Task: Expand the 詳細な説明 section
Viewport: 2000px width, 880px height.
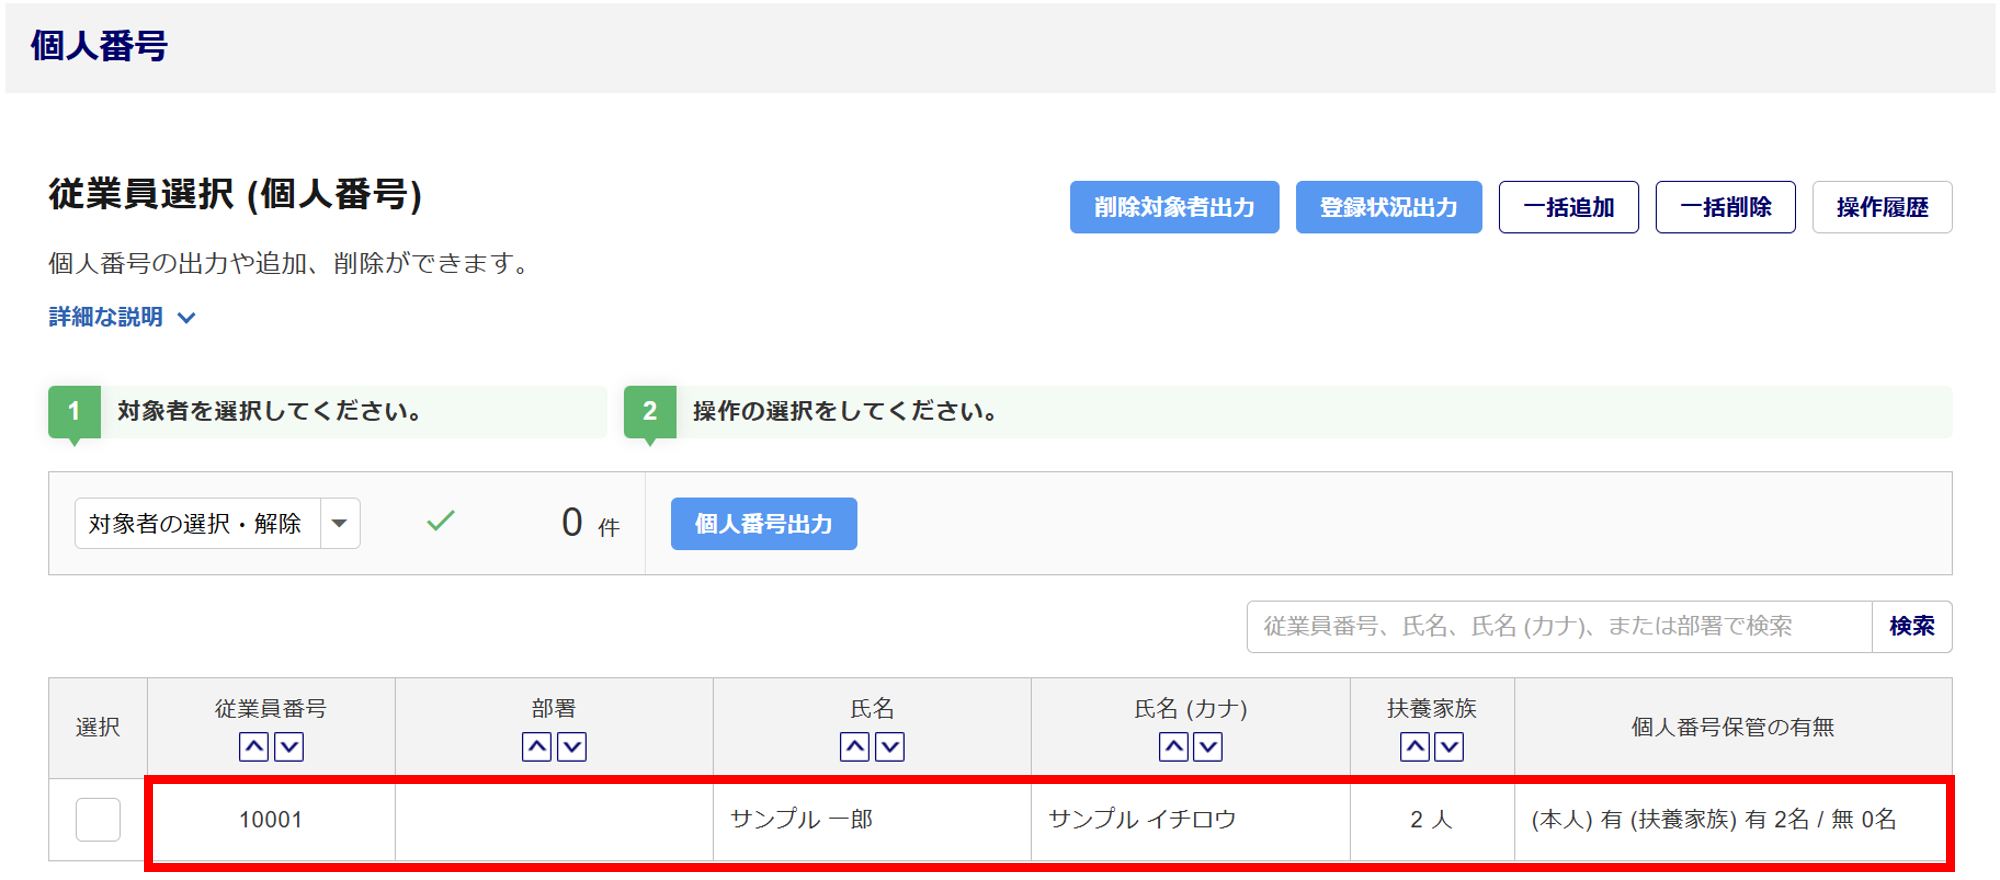Action: 122,318
